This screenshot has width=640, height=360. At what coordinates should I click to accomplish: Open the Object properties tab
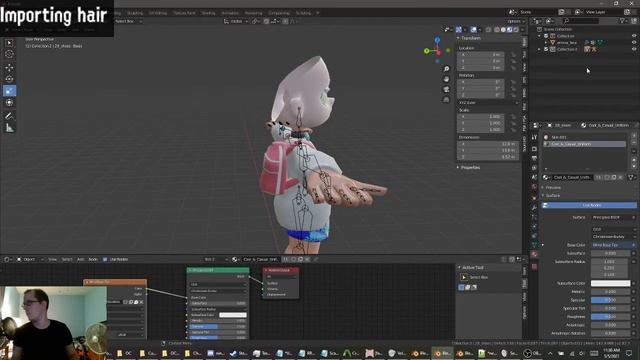coord(534,198)
